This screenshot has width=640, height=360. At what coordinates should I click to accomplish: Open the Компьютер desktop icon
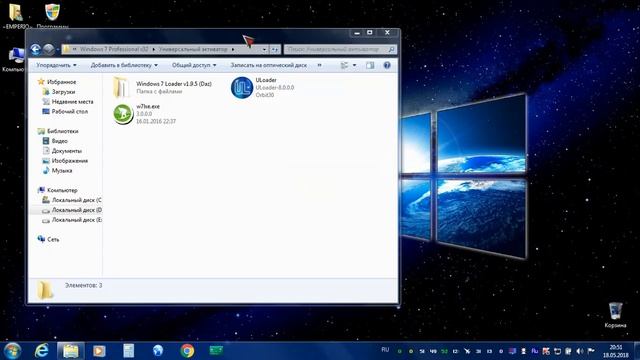(x=15, y=60)
